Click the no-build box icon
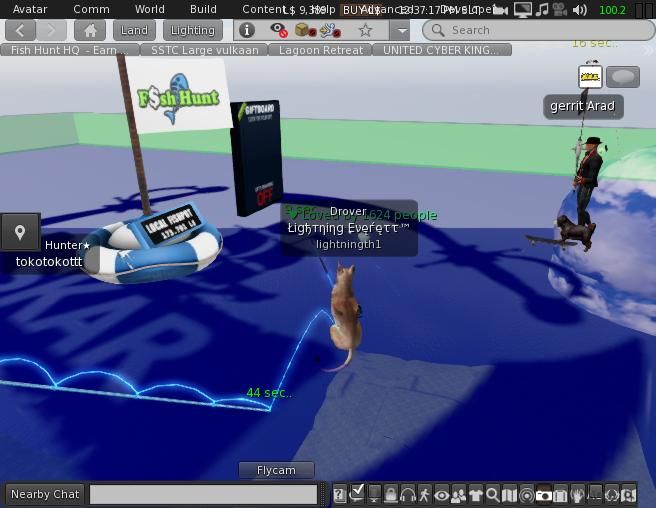The height and width of the screenshot is (508, 656). [305, 30]
